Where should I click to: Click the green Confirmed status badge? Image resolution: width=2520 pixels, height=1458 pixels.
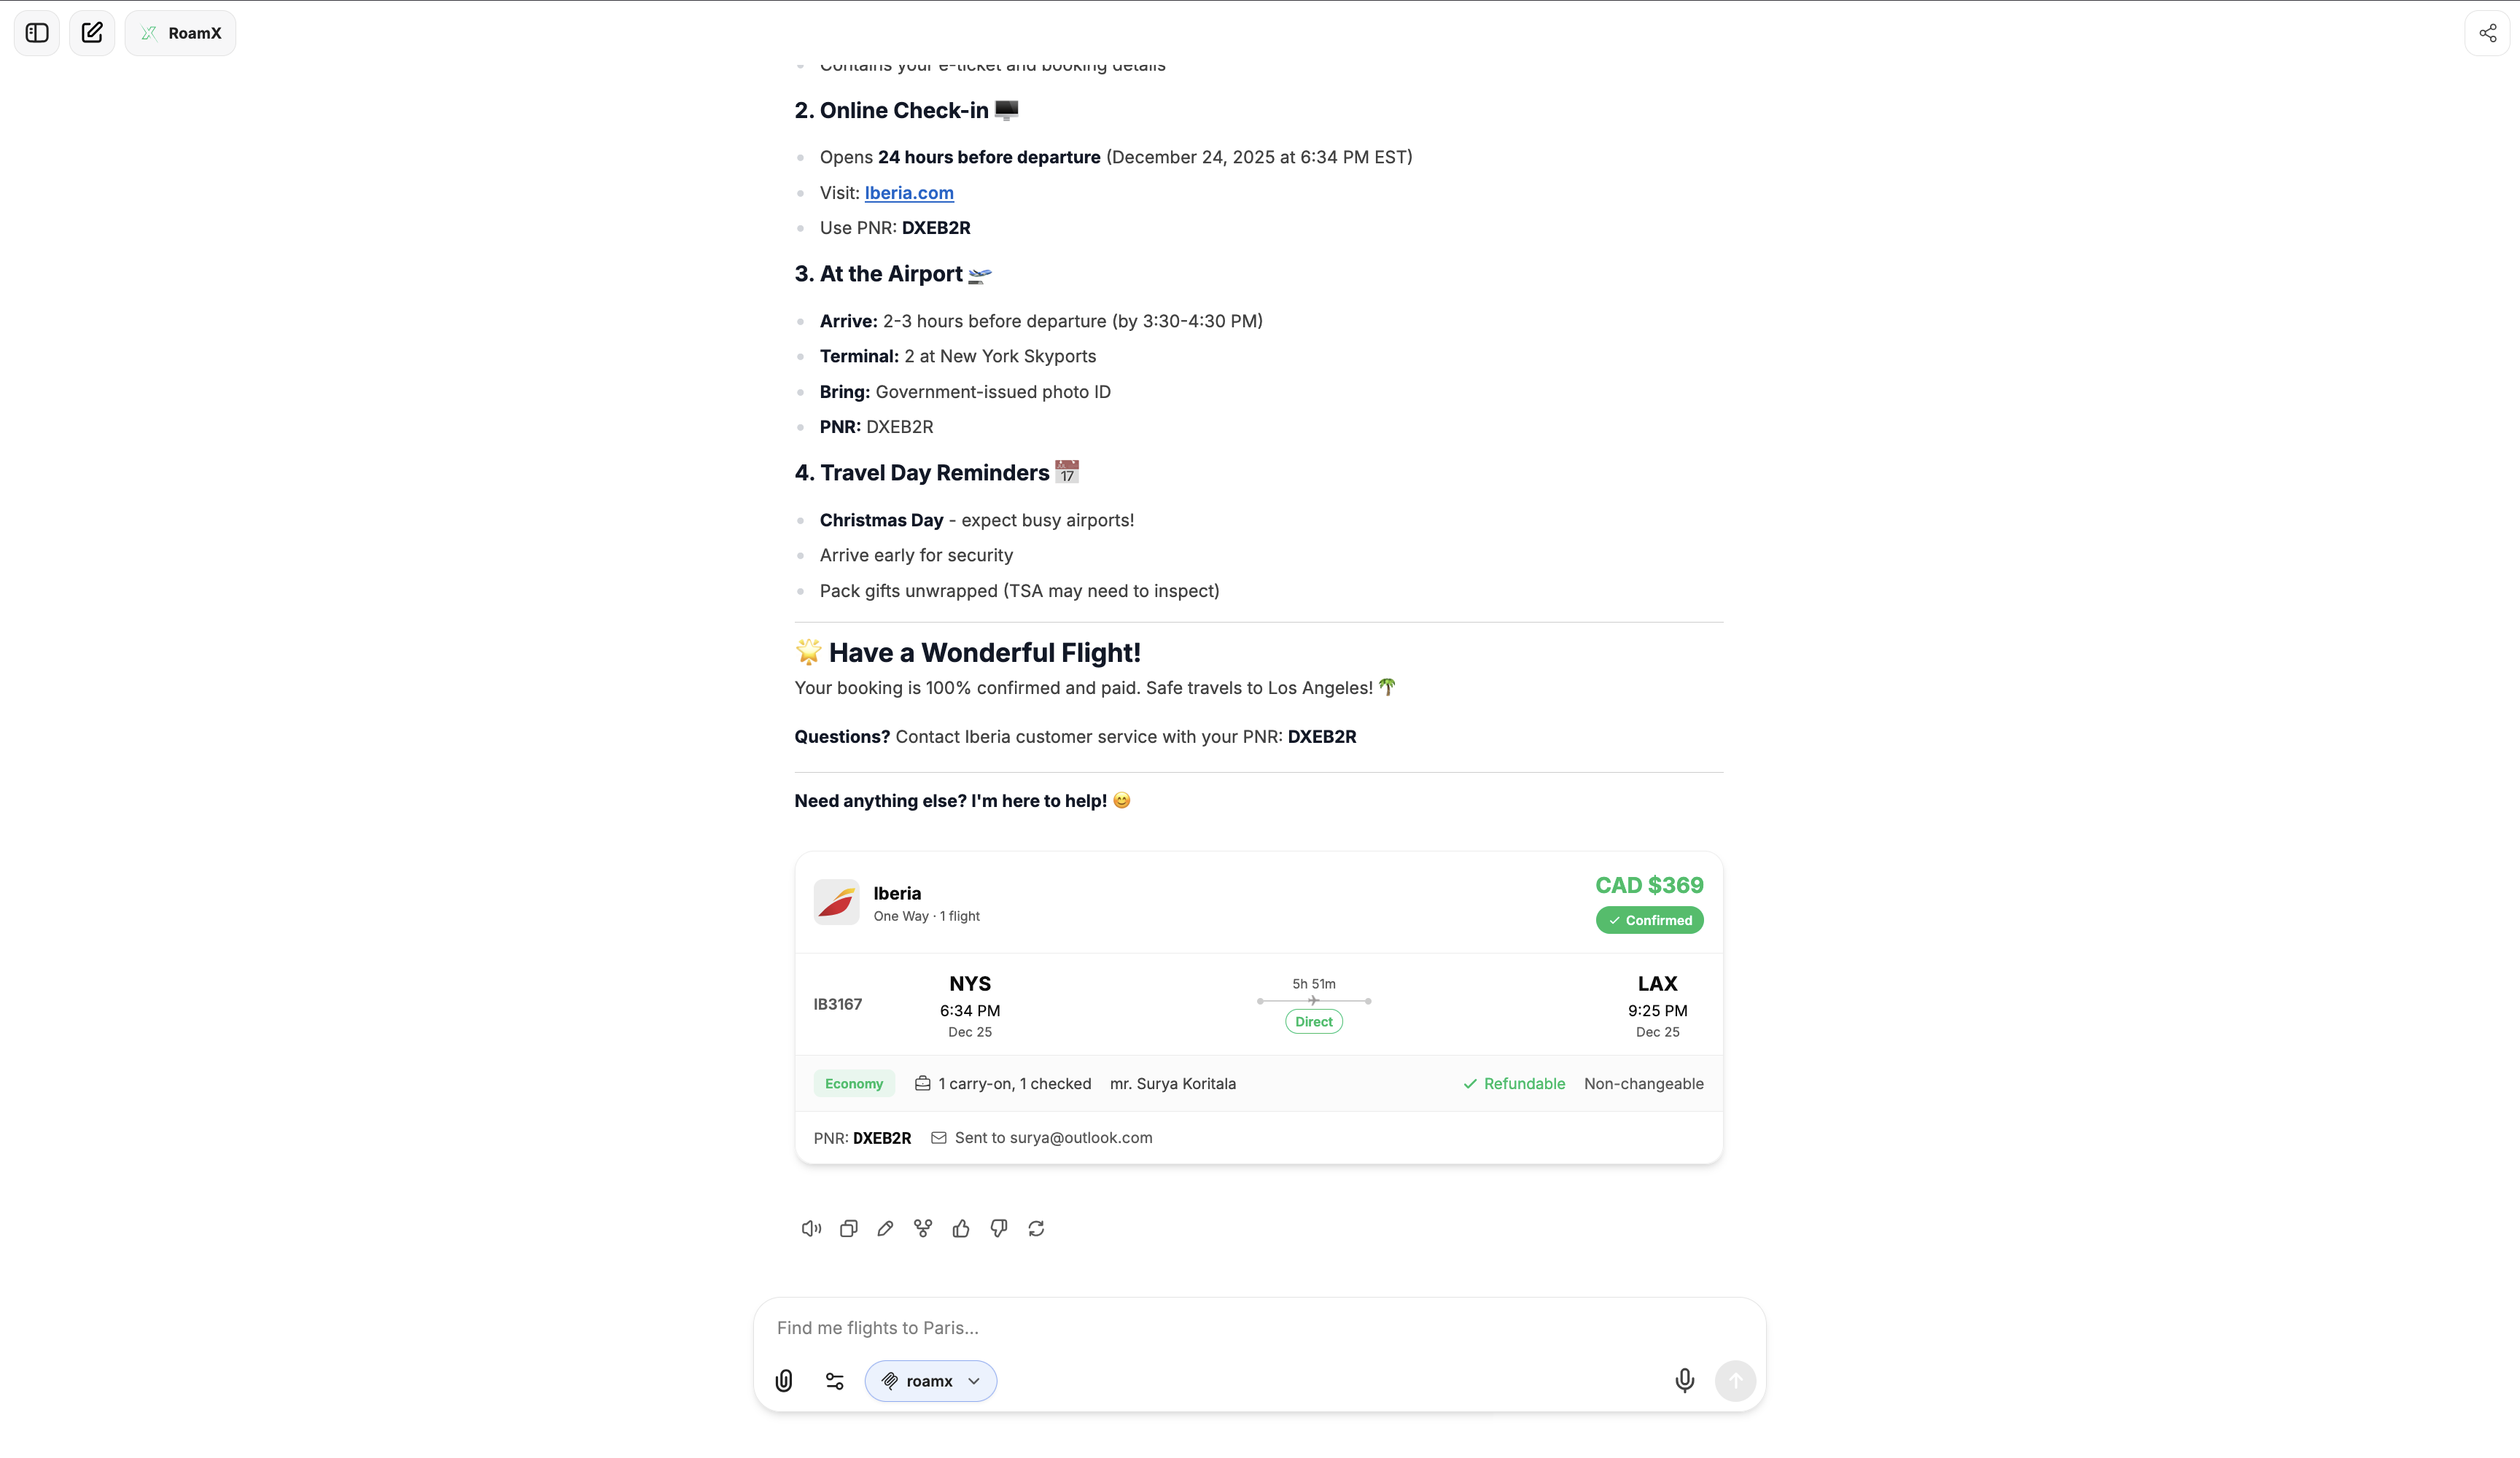pyautogui.click(x=1649, y=920)
